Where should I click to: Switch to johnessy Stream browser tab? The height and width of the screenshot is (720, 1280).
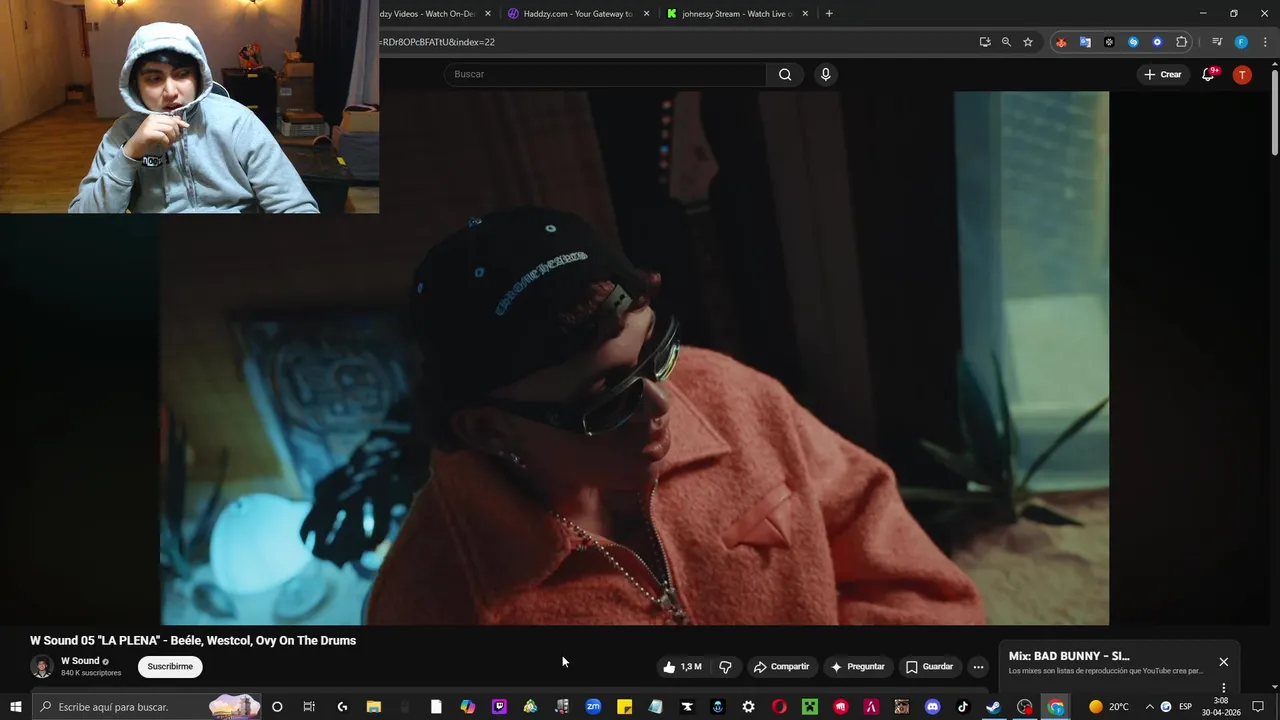[737, 14]
